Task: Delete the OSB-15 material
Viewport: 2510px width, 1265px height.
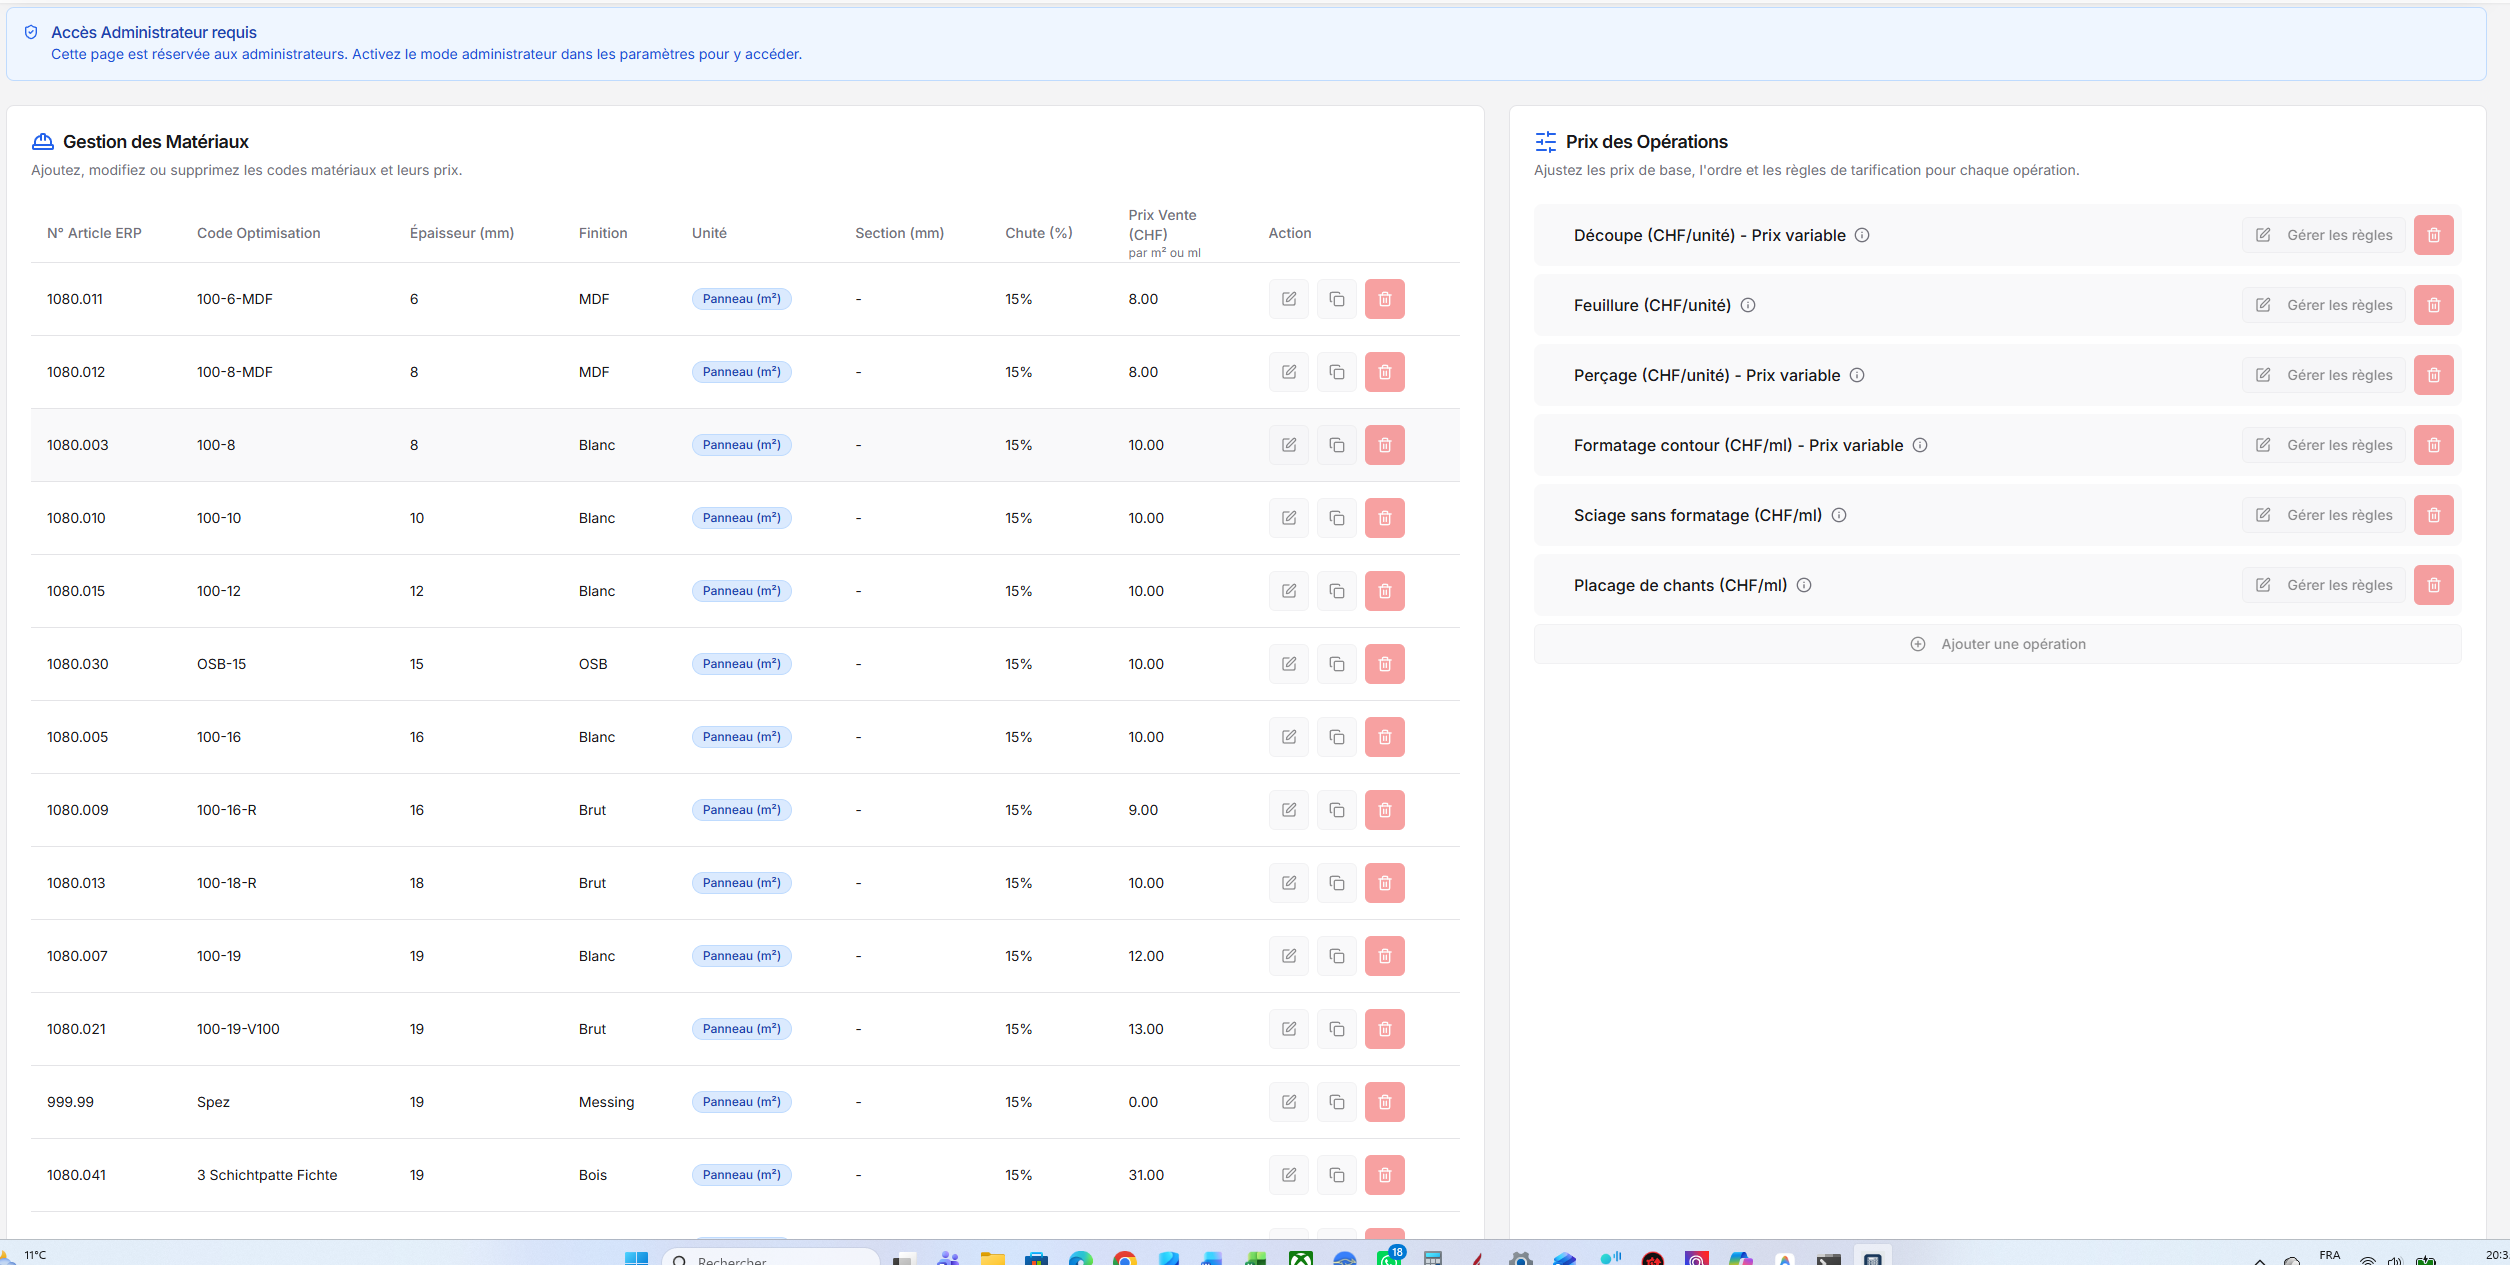Action: (1385, 664)
